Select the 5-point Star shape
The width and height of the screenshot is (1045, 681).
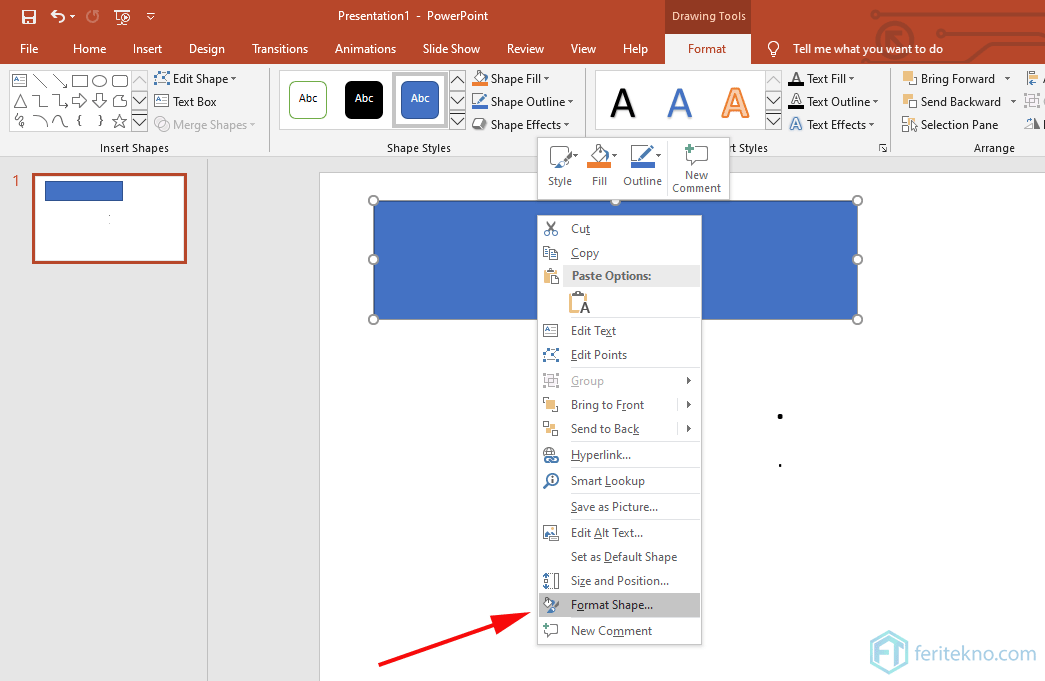tap(119, 121)
